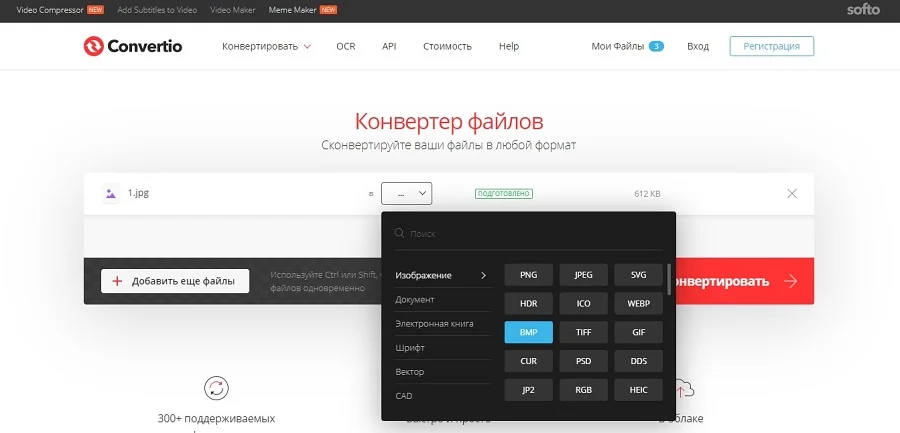Open OCR page
This screenshot has width=900, height=433.
(x=346, y=47)
